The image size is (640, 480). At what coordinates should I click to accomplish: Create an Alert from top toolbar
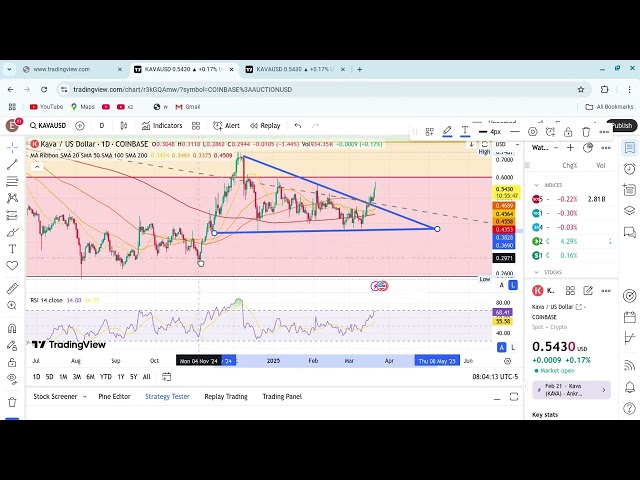(x=227, y=126)
